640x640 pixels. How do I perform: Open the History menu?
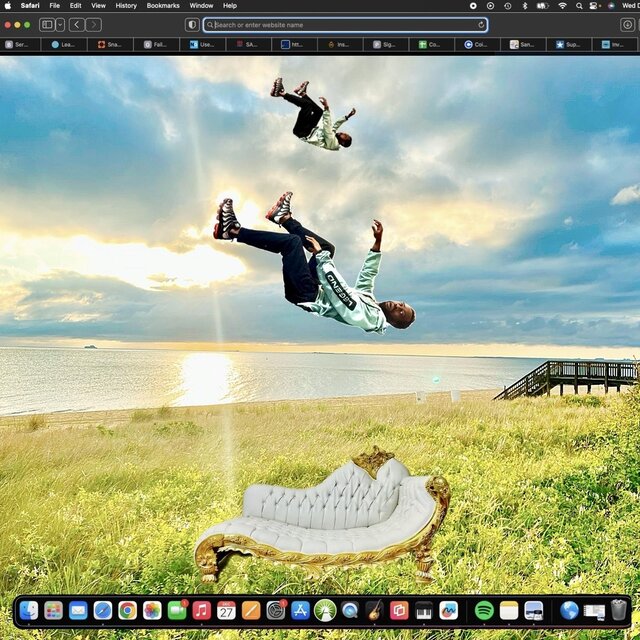pos(126,6)
